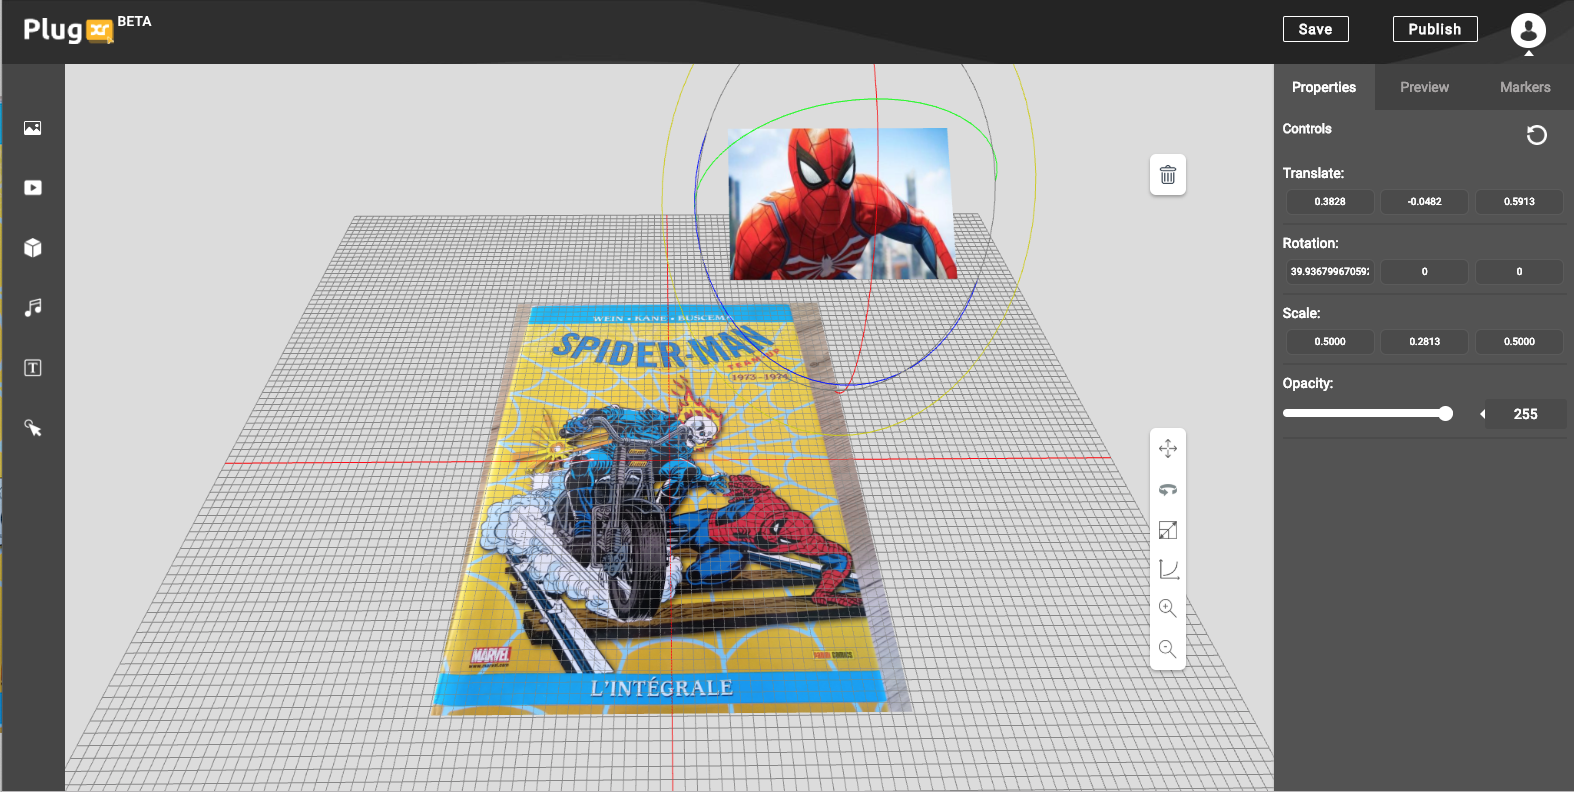Edit Rotation X value 39.936
Image resolution: width=1574 pixels, height=792 pixels.
[1330, 271]
